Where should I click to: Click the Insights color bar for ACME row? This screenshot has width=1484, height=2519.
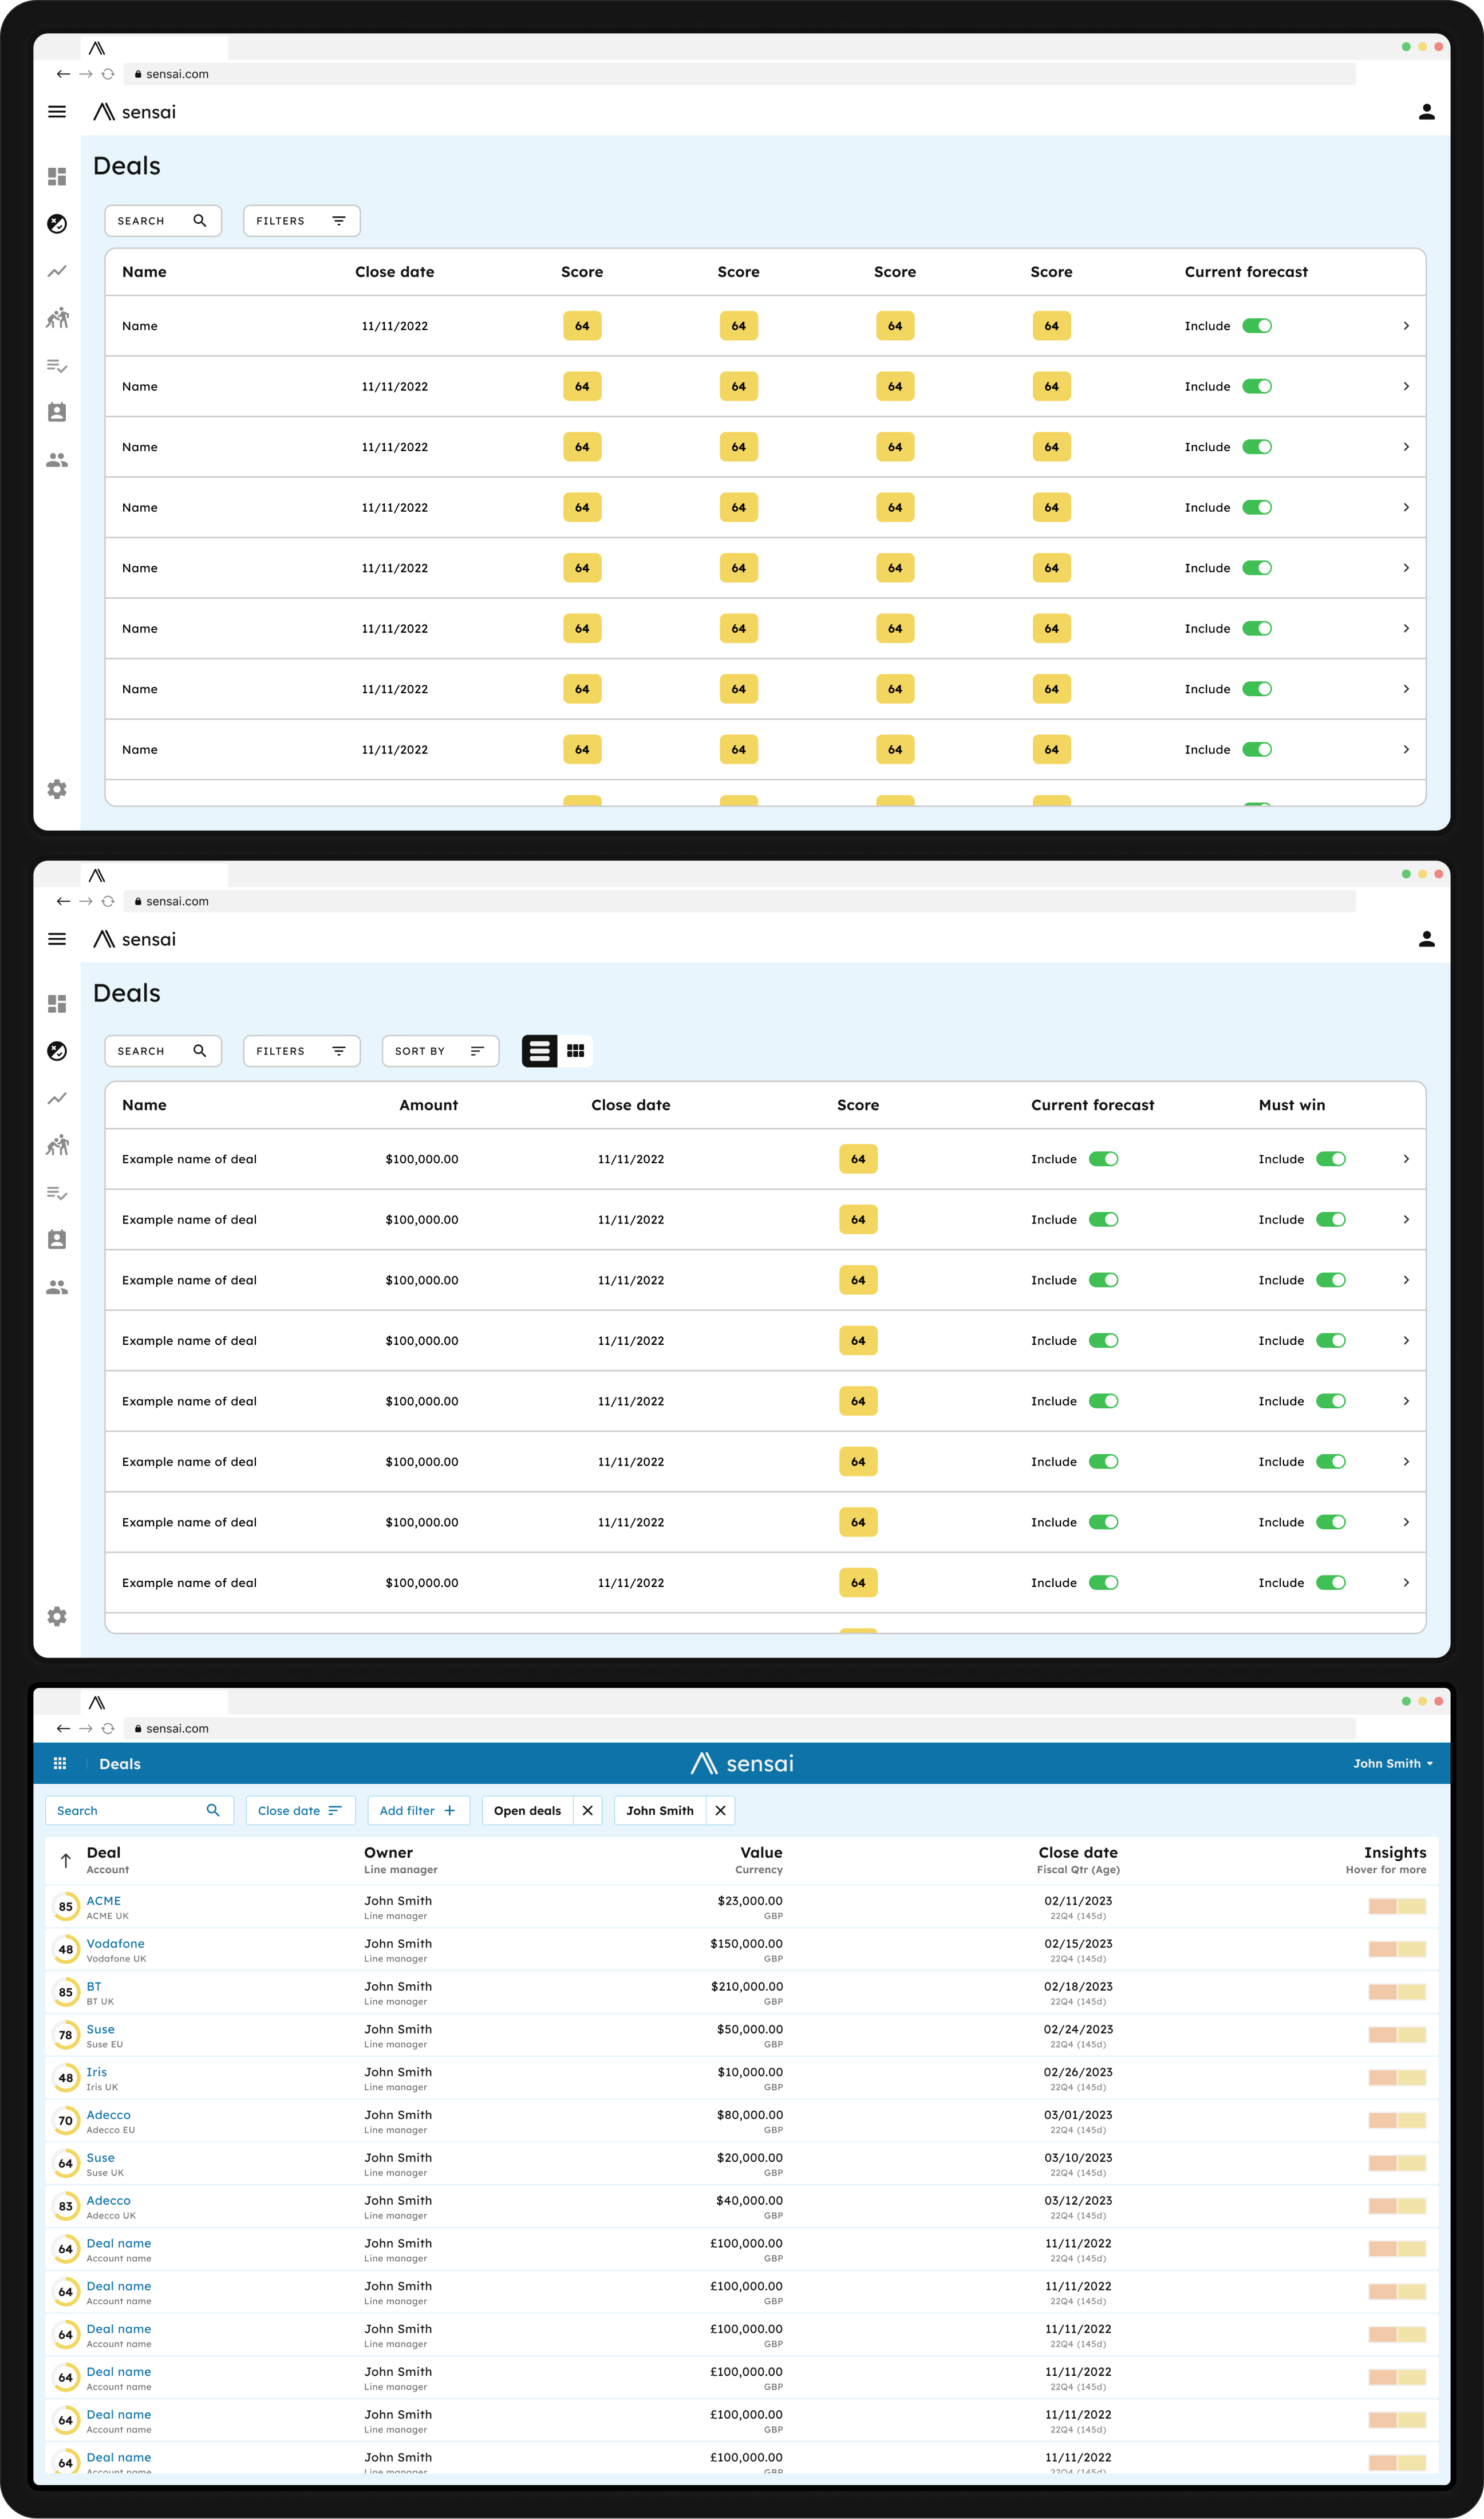click(x=1396, y=1906)
